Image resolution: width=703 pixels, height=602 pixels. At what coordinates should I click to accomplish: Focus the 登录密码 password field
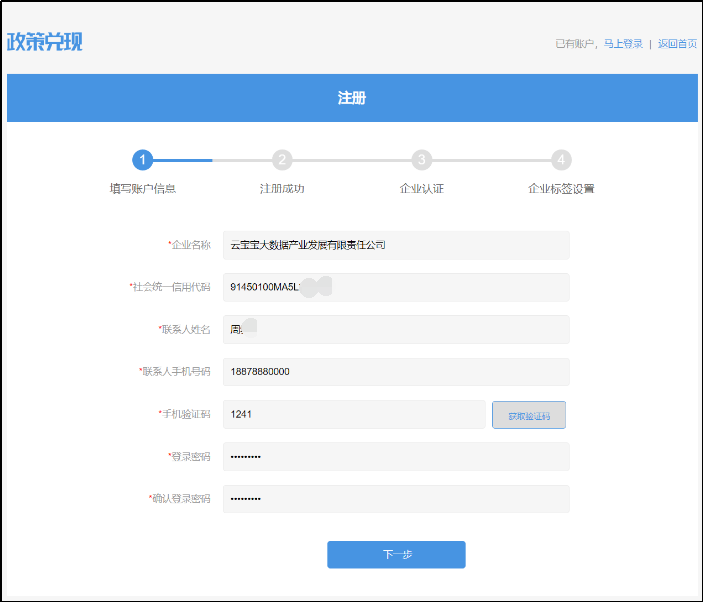coord(396,456)
